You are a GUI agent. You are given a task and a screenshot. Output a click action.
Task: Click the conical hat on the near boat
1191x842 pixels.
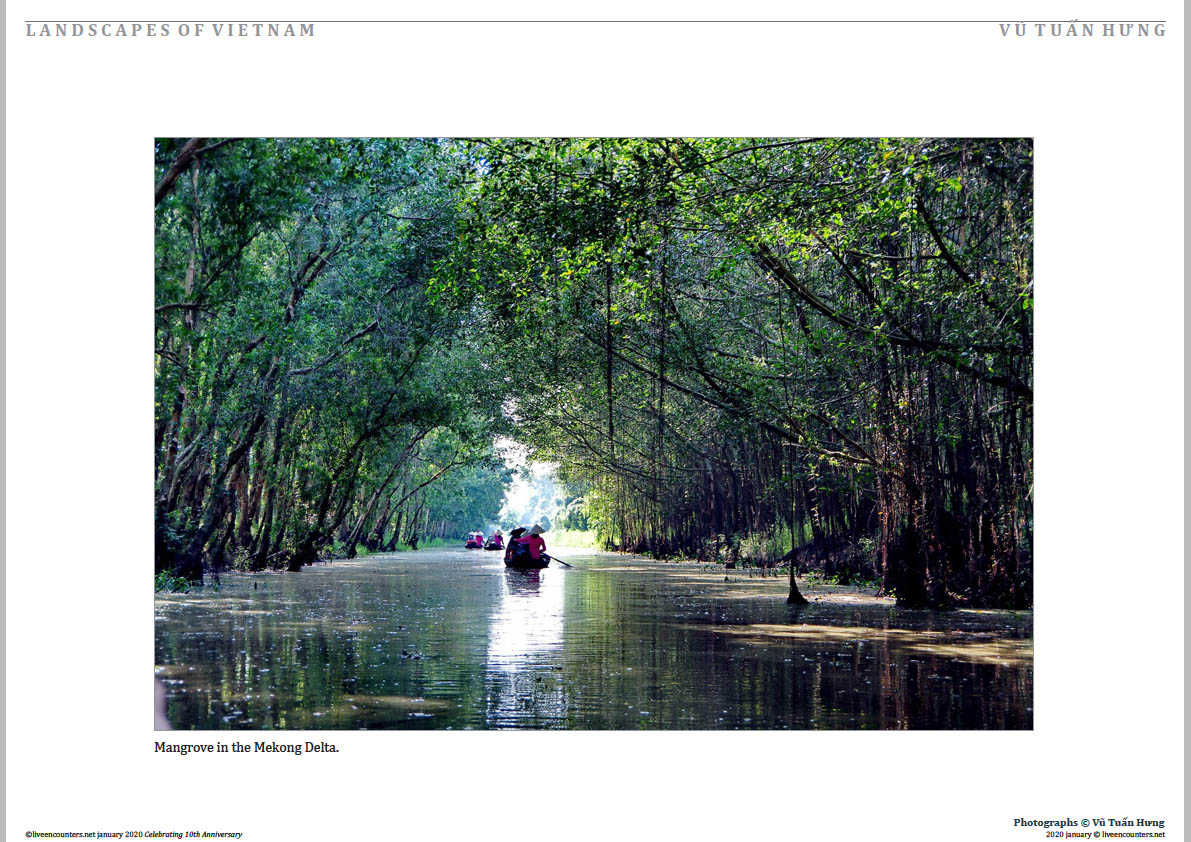[x=536, y=529]
